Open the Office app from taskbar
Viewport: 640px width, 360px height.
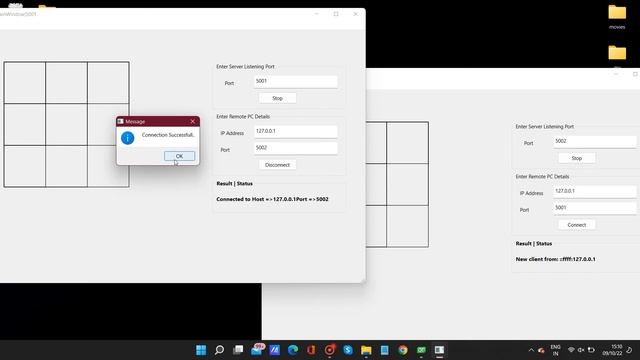coord(311,350)
